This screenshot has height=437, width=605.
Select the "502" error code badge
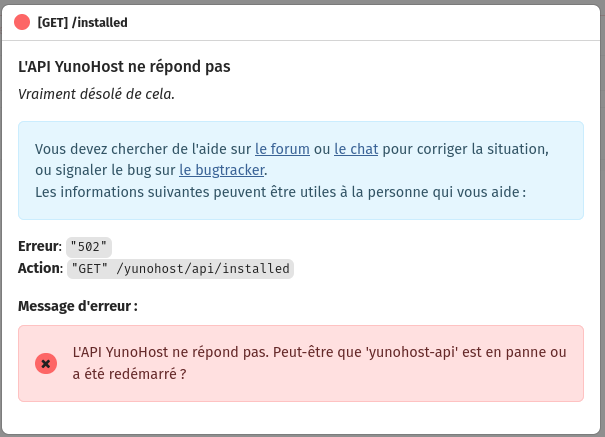point(89,247)
